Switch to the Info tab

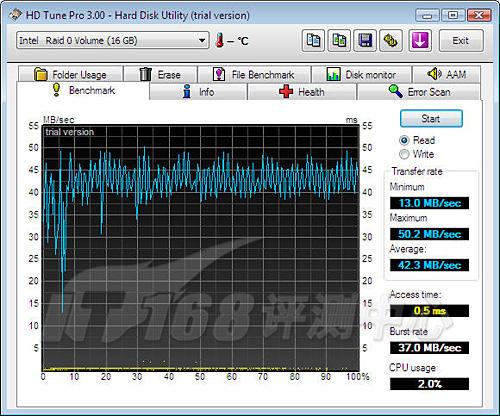(198, 92)
